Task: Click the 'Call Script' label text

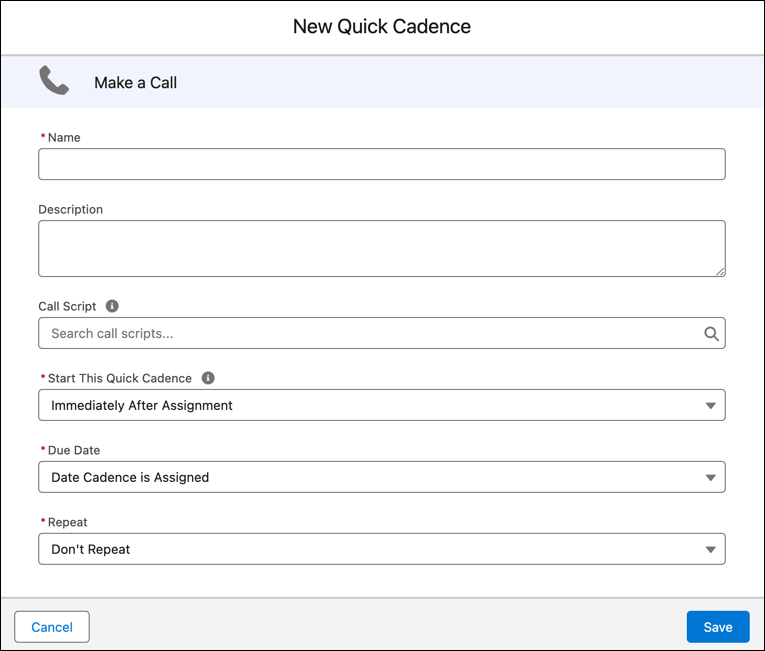Action: (67, 306)
